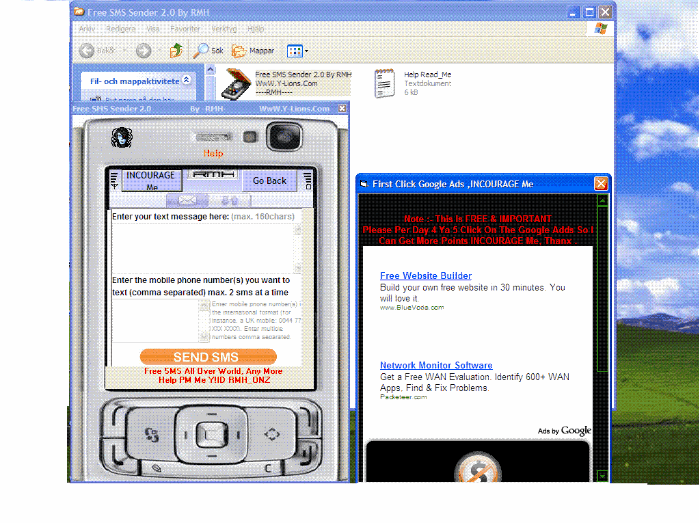This screenshot has height=523, width=699.
Task: Select Help Read_Me text document icon
Action: (x=384, y=83)
